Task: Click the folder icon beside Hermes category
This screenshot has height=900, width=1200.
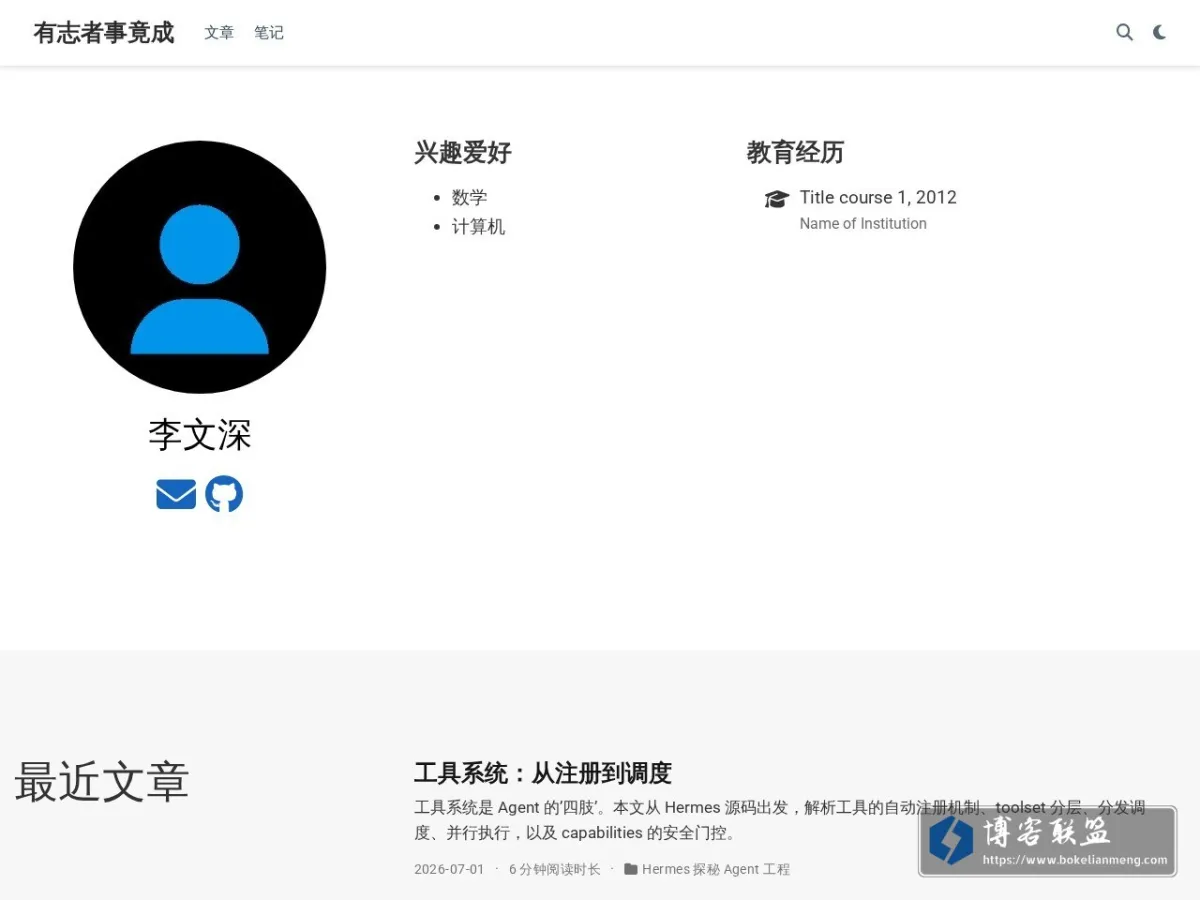Action: pos(631,869)
